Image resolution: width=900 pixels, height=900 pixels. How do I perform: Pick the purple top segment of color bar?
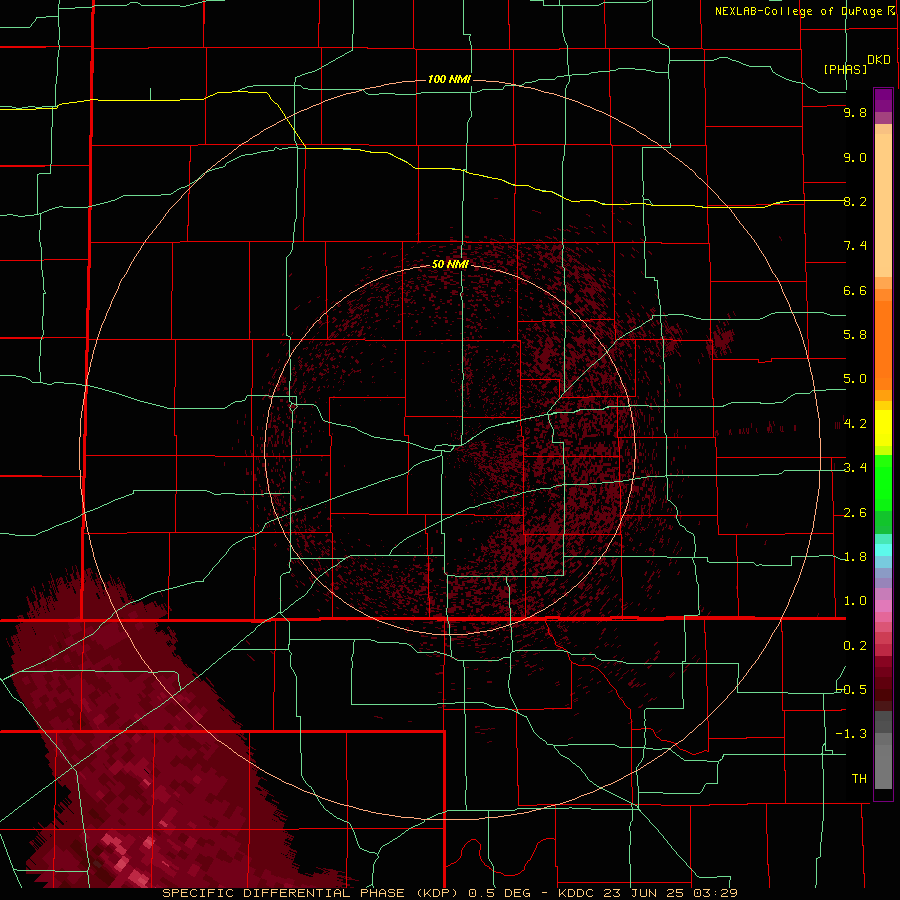pos(883,100)
